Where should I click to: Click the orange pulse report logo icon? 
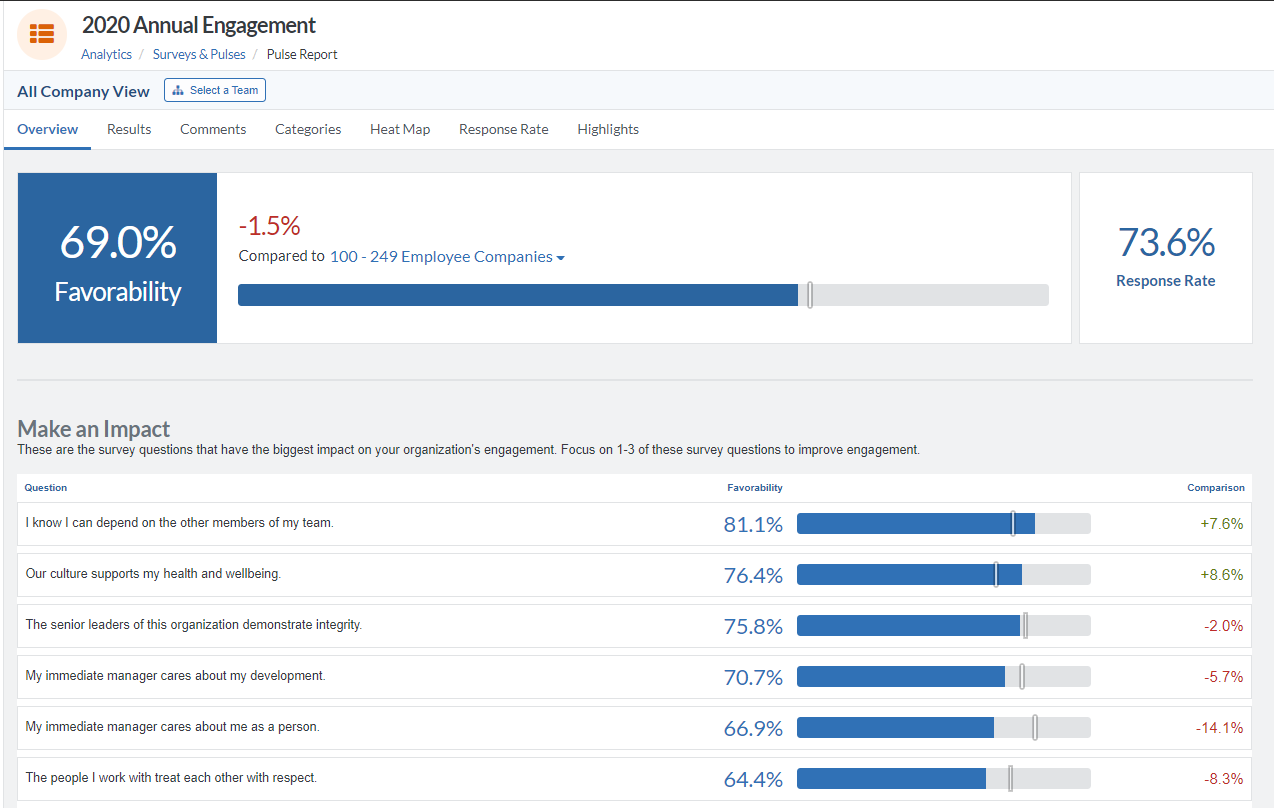pyautogui.click(x=41, y=34)
